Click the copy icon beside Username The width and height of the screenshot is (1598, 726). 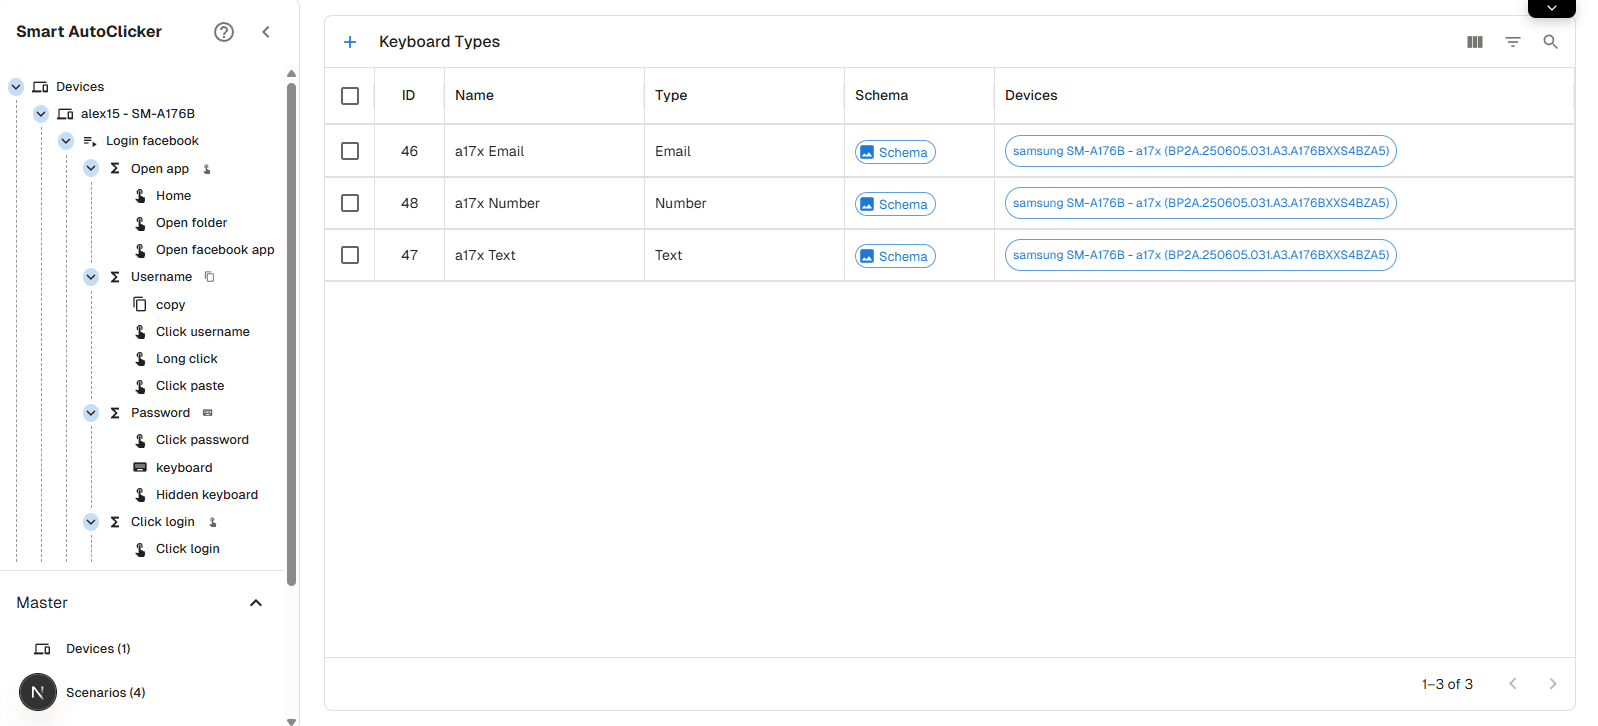click(x=209, y=277)
